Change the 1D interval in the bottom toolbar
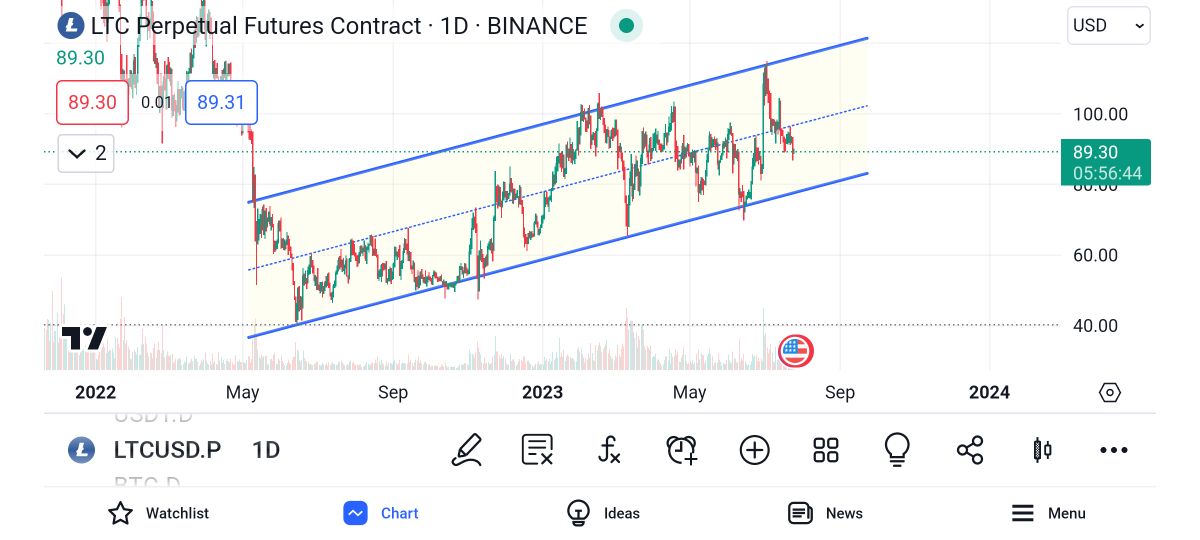The height and width of the screenshot is (540, 1200). pyautogui.click(x=266, y=450)
